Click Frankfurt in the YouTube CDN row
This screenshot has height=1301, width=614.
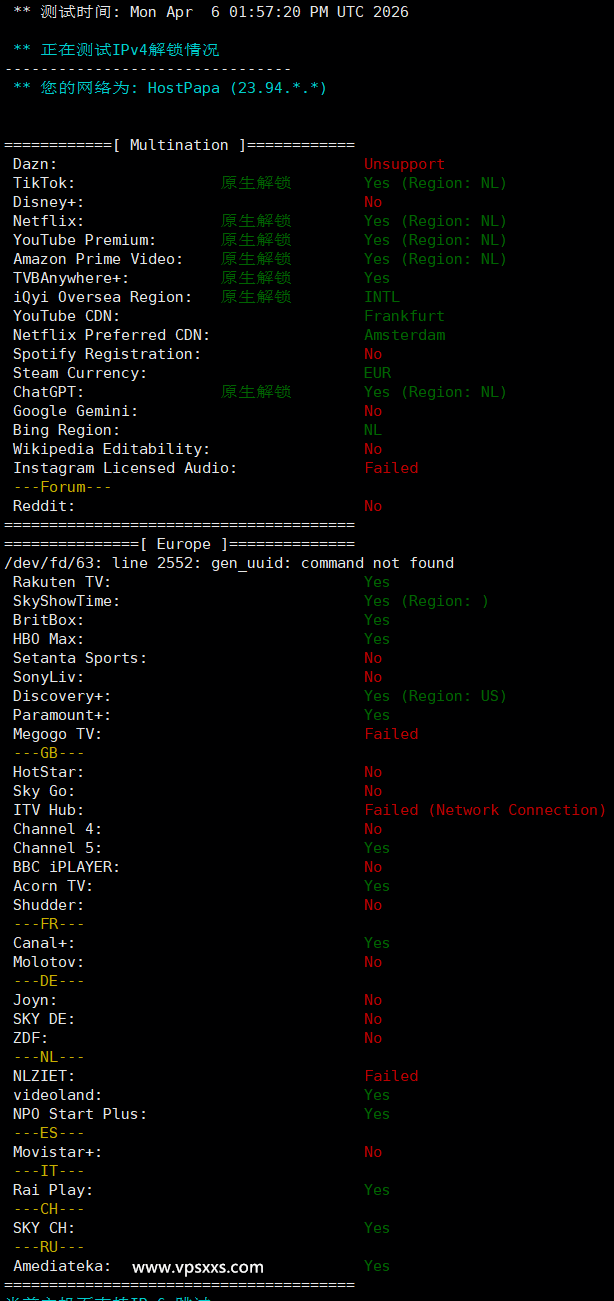[x=404, y=316]
